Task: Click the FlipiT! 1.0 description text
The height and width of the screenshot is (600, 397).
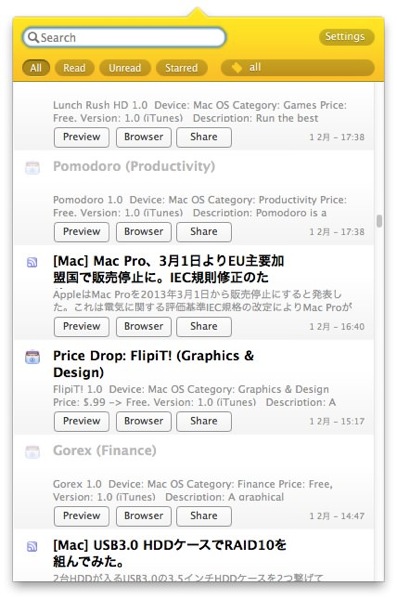Action: tap(194, 396)
